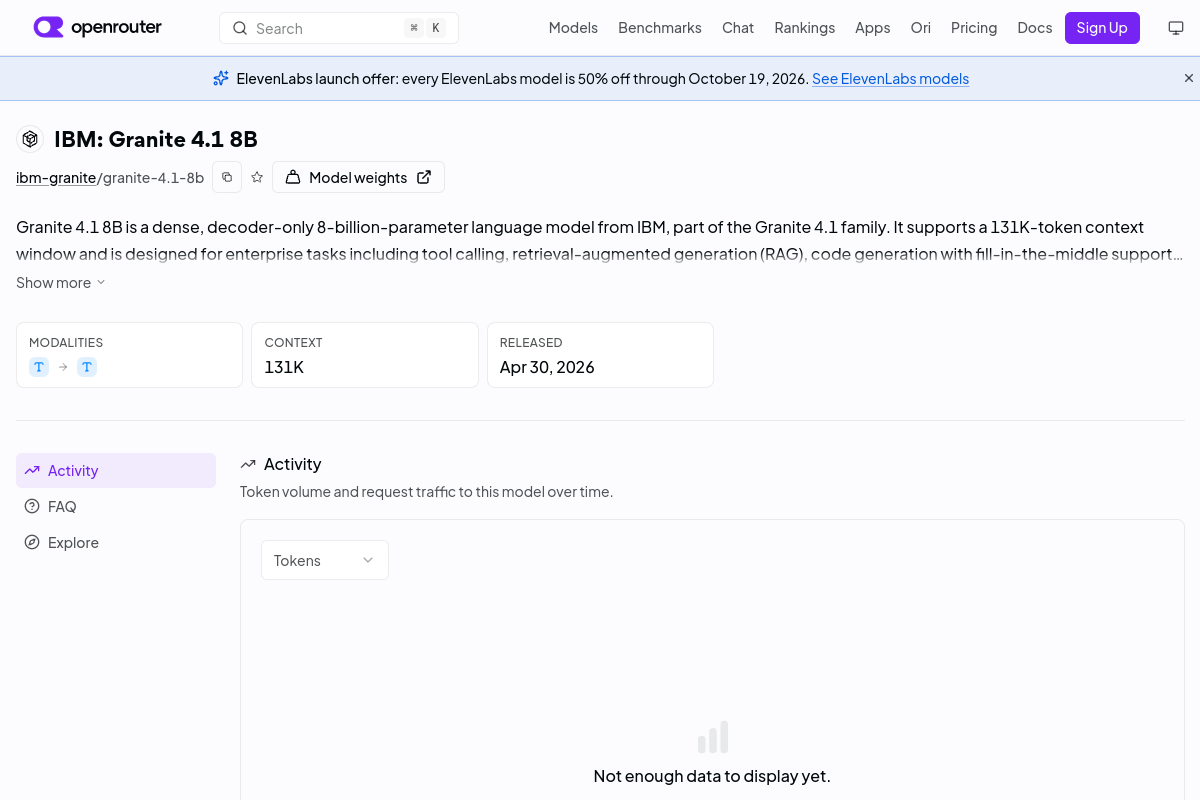Click the Model weights button
The image size is (1200, 800).
358,177
